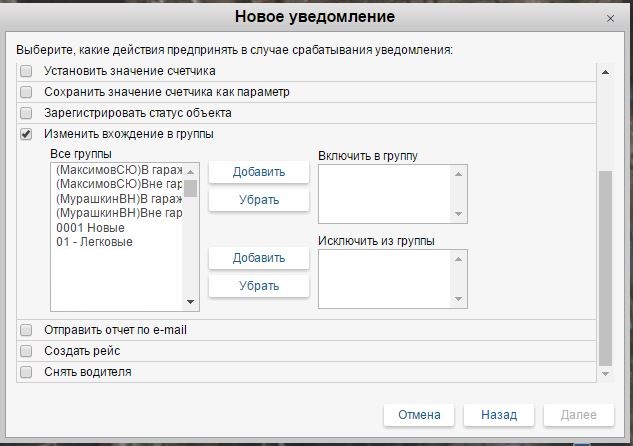Check the Снять водителя option

click(27, 372)
